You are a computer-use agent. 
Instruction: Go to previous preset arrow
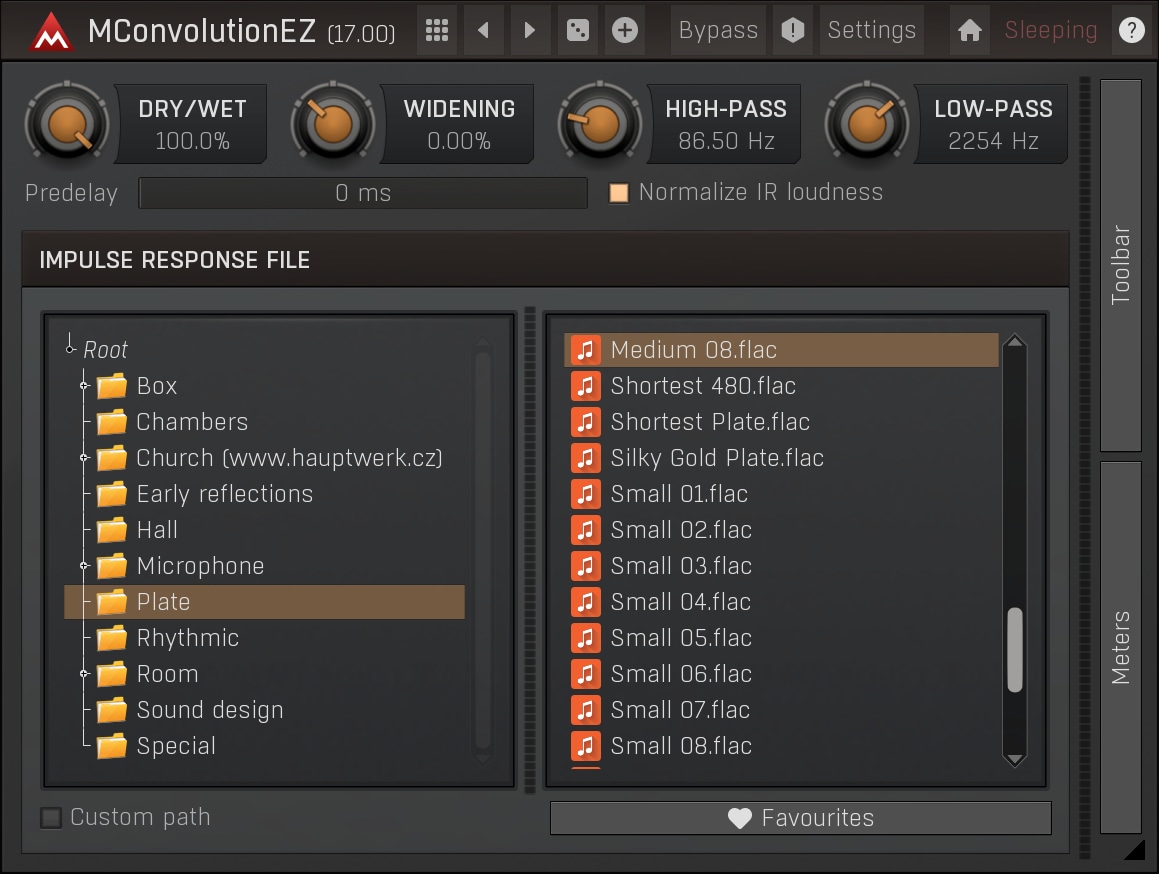point(484,30)
